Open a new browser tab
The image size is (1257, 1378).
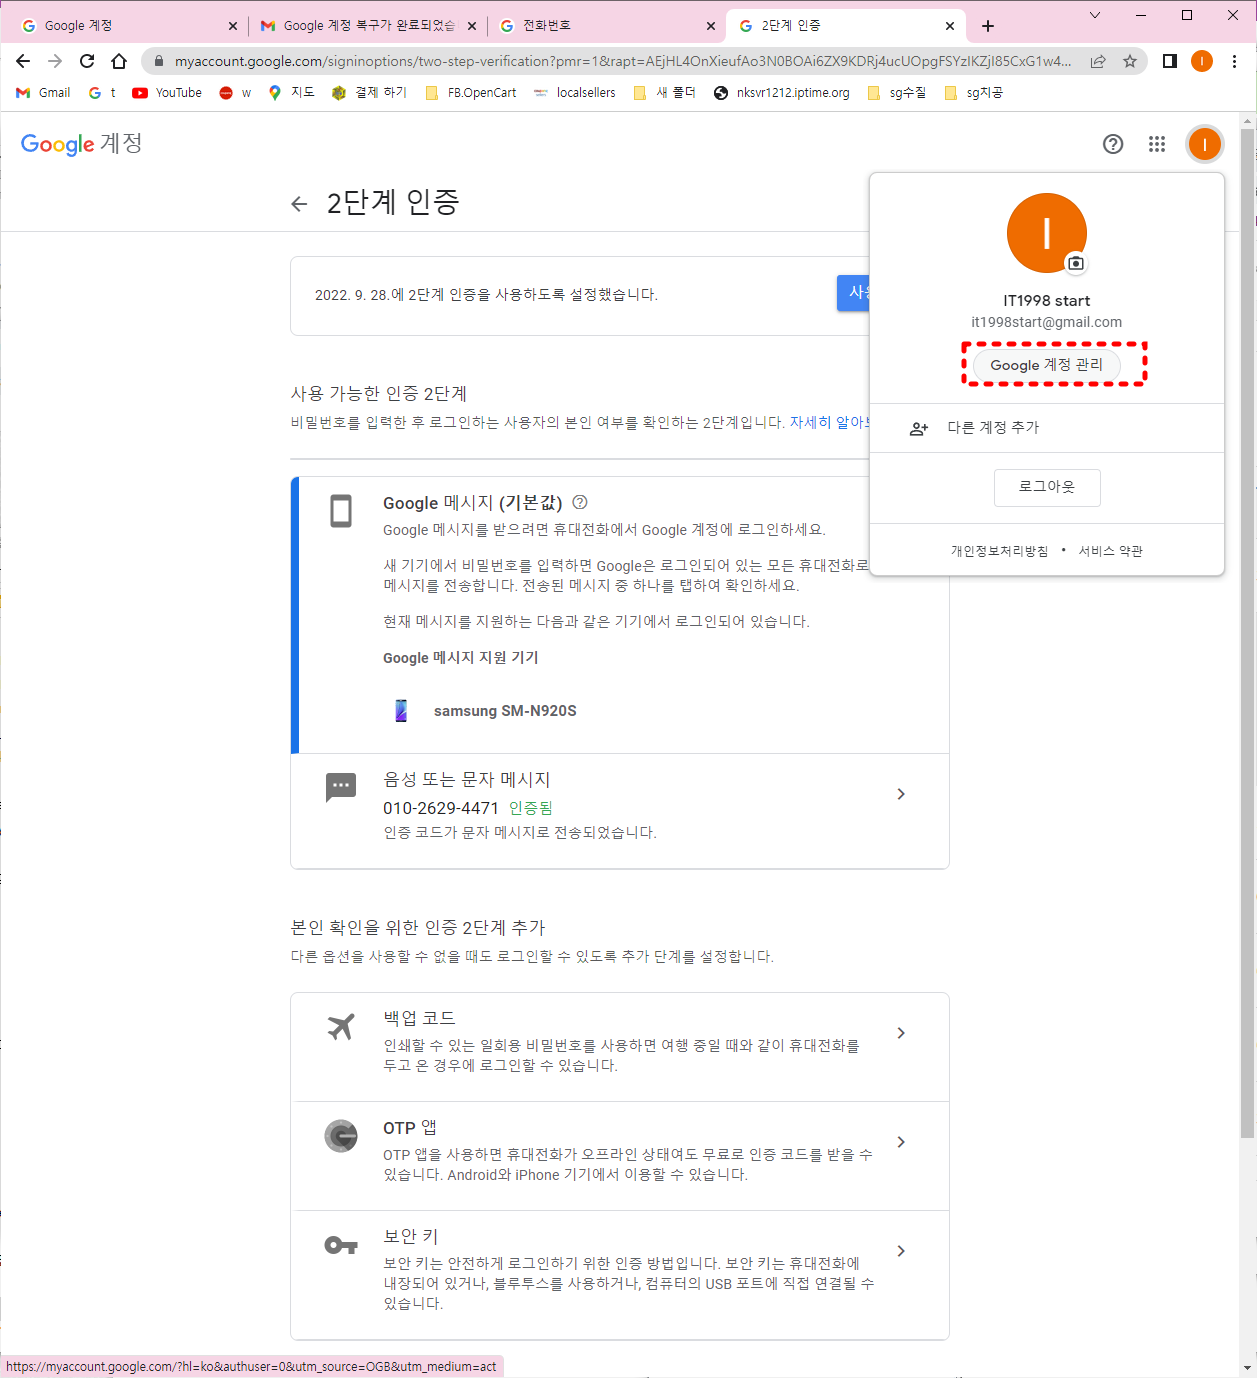click(988, 26)
